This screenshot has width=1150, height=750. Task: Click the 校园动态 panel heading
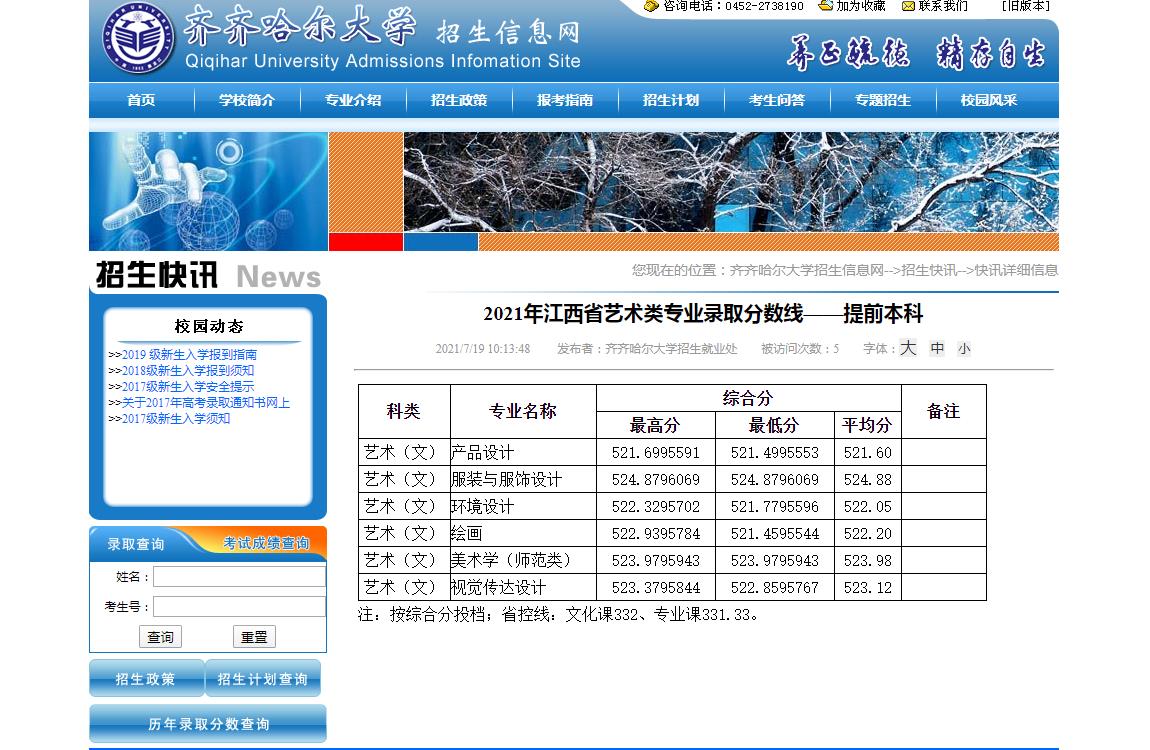click(208, 326)
